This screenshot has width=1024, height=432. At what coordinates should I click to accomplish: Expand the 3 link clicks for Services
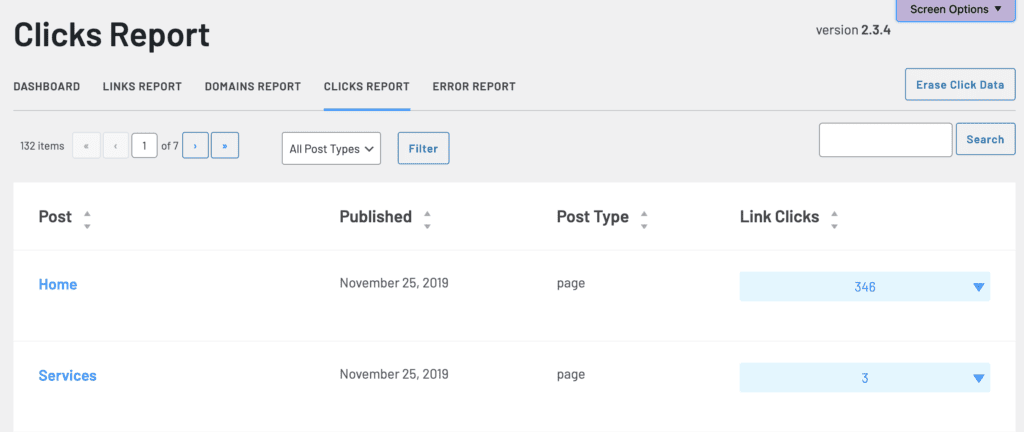click(865, 378)
